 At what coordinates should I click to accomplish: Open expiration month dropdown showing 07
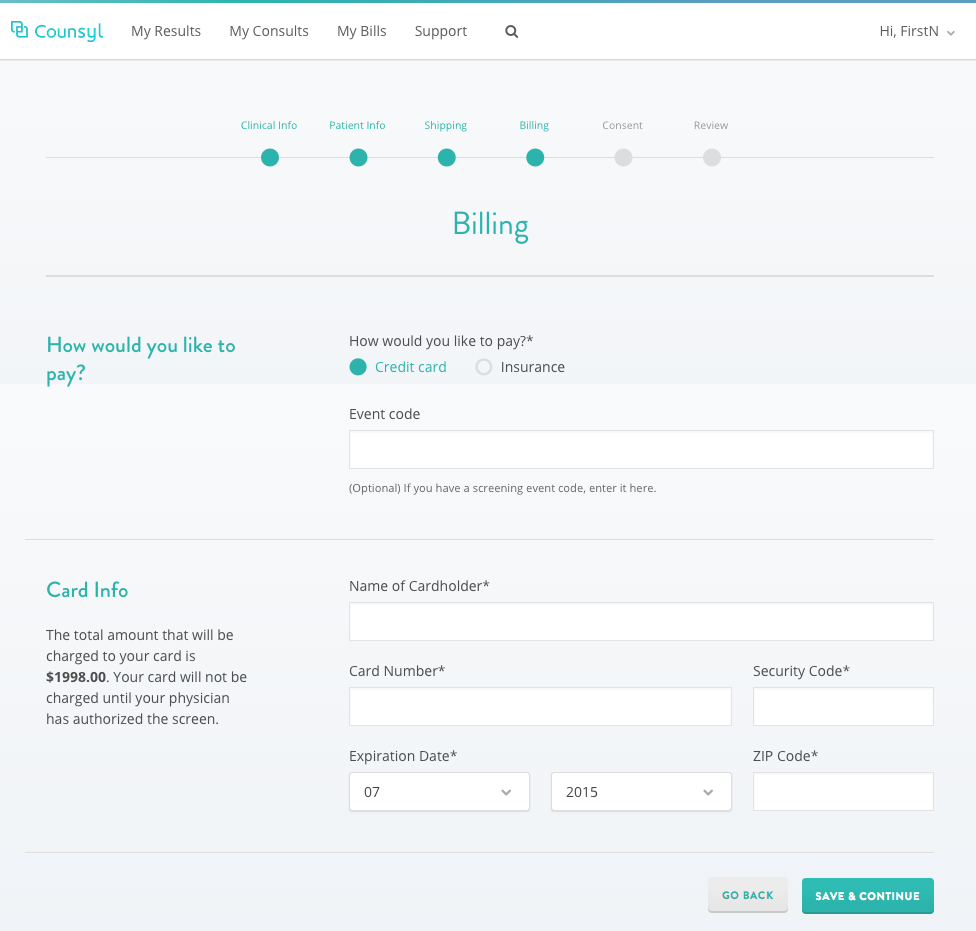[439, 792]
